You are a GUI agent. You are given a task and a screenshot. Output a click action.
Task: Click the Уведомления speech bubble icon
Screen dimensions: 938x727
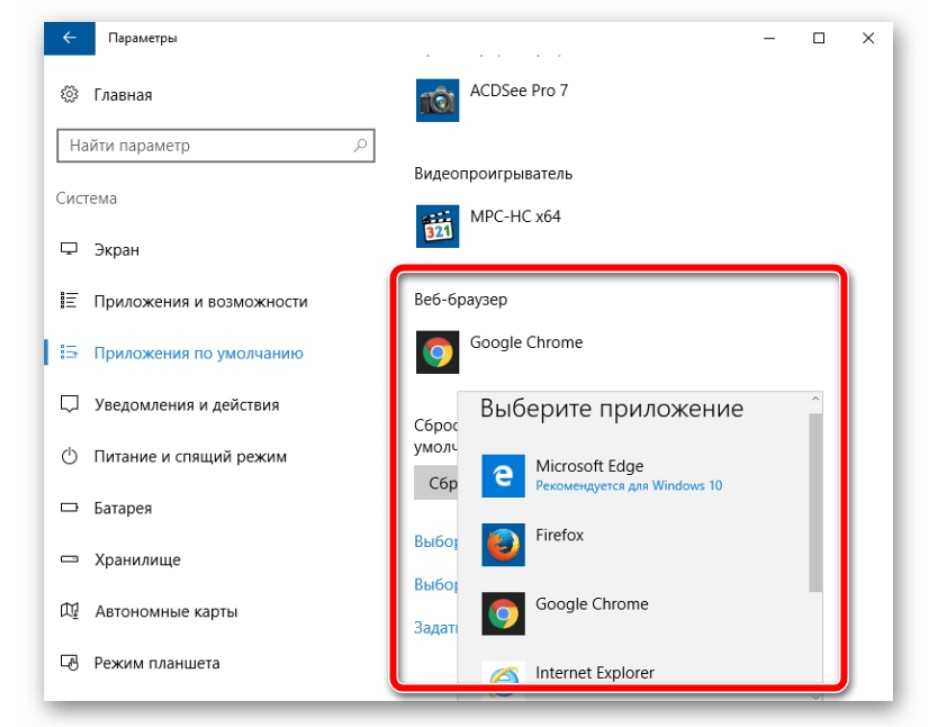pos(69,404)
